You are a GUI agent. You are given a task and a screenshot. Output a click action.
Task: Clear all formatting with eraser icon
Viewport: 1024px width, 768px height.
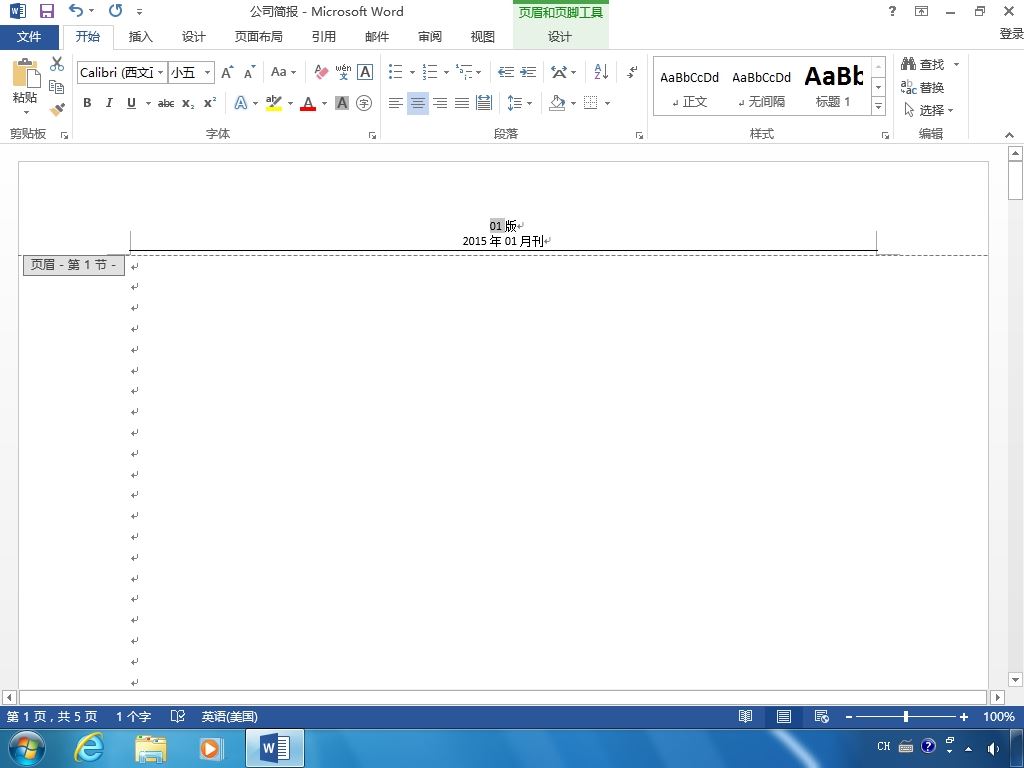tap(321, 72)
